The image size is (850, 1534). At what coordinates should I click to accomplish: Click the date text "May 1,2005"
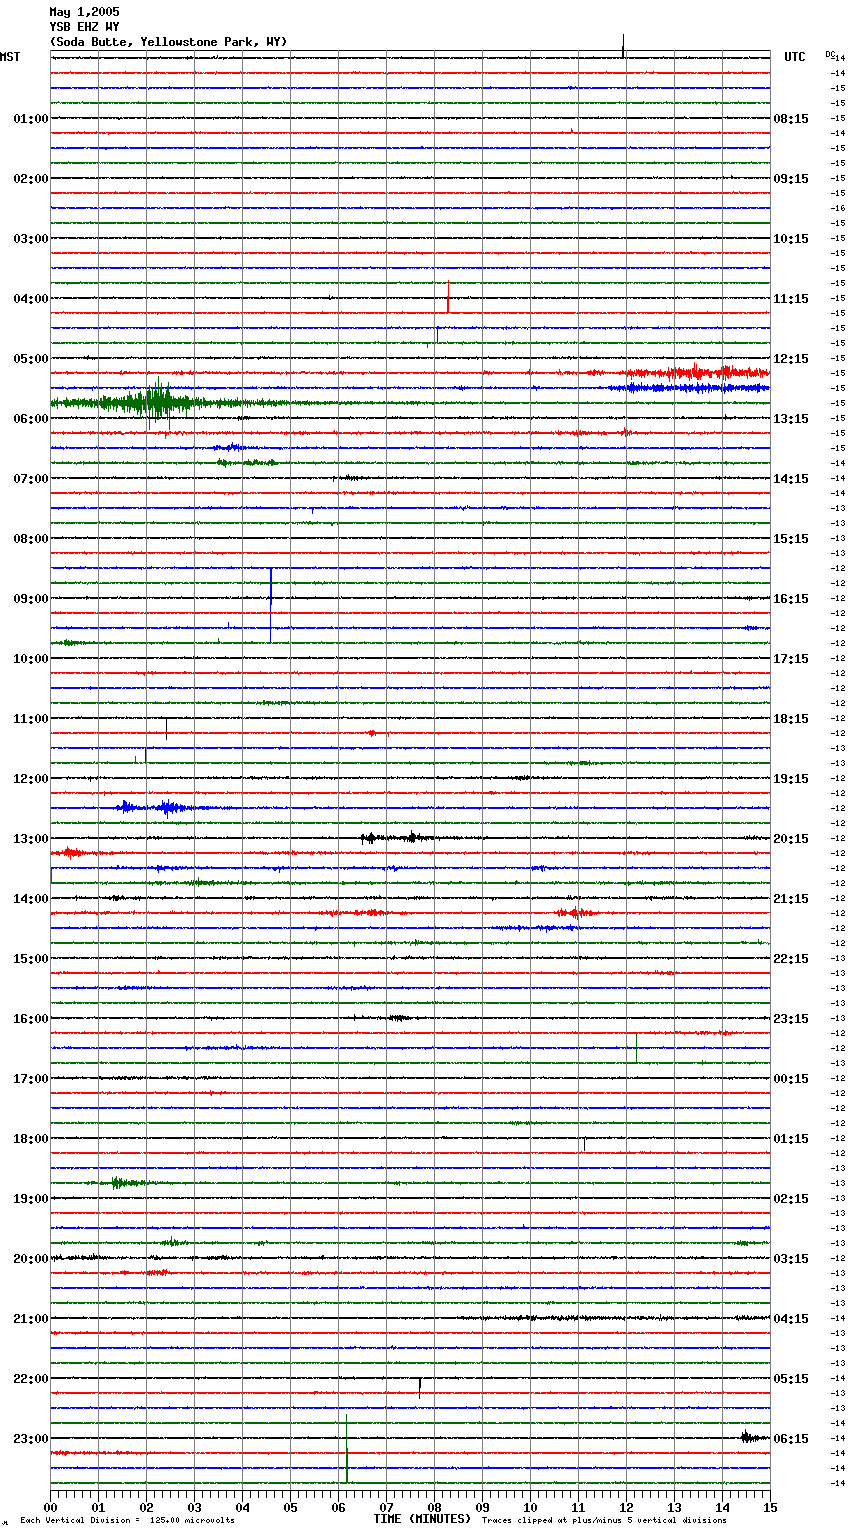click(x=84, y=12)
